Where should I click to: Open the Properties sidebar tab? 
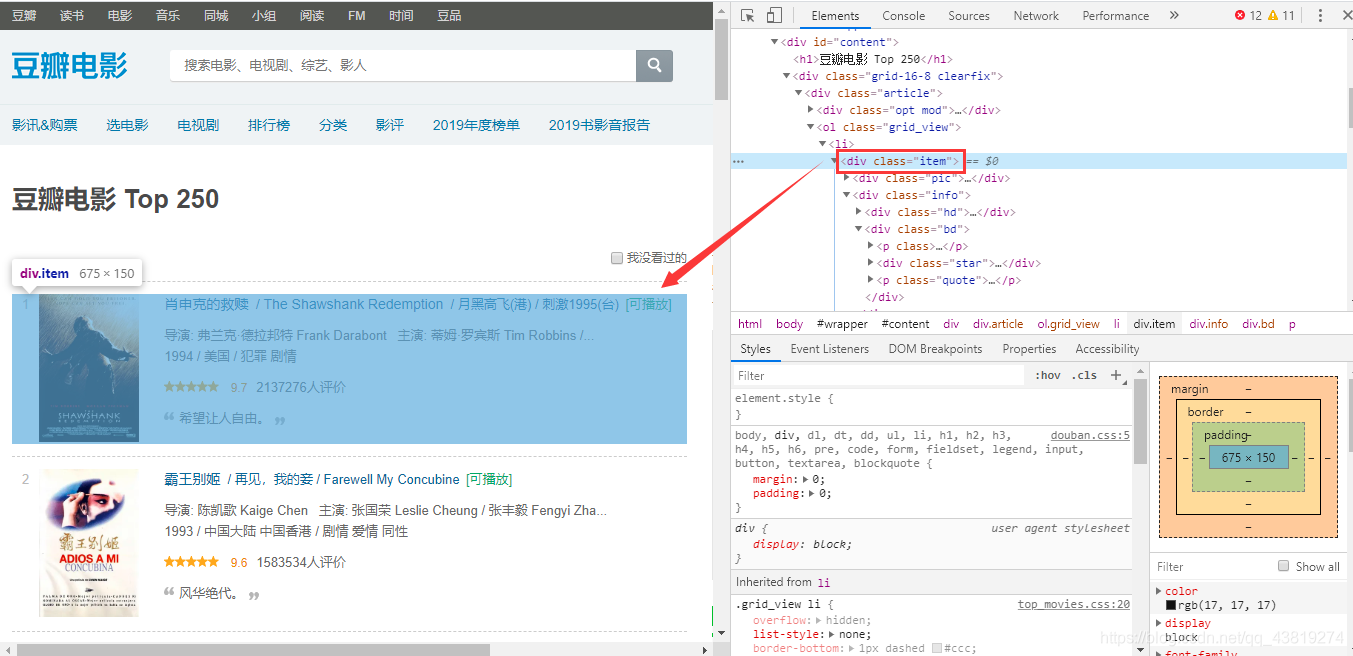(x=1029, y=349)
